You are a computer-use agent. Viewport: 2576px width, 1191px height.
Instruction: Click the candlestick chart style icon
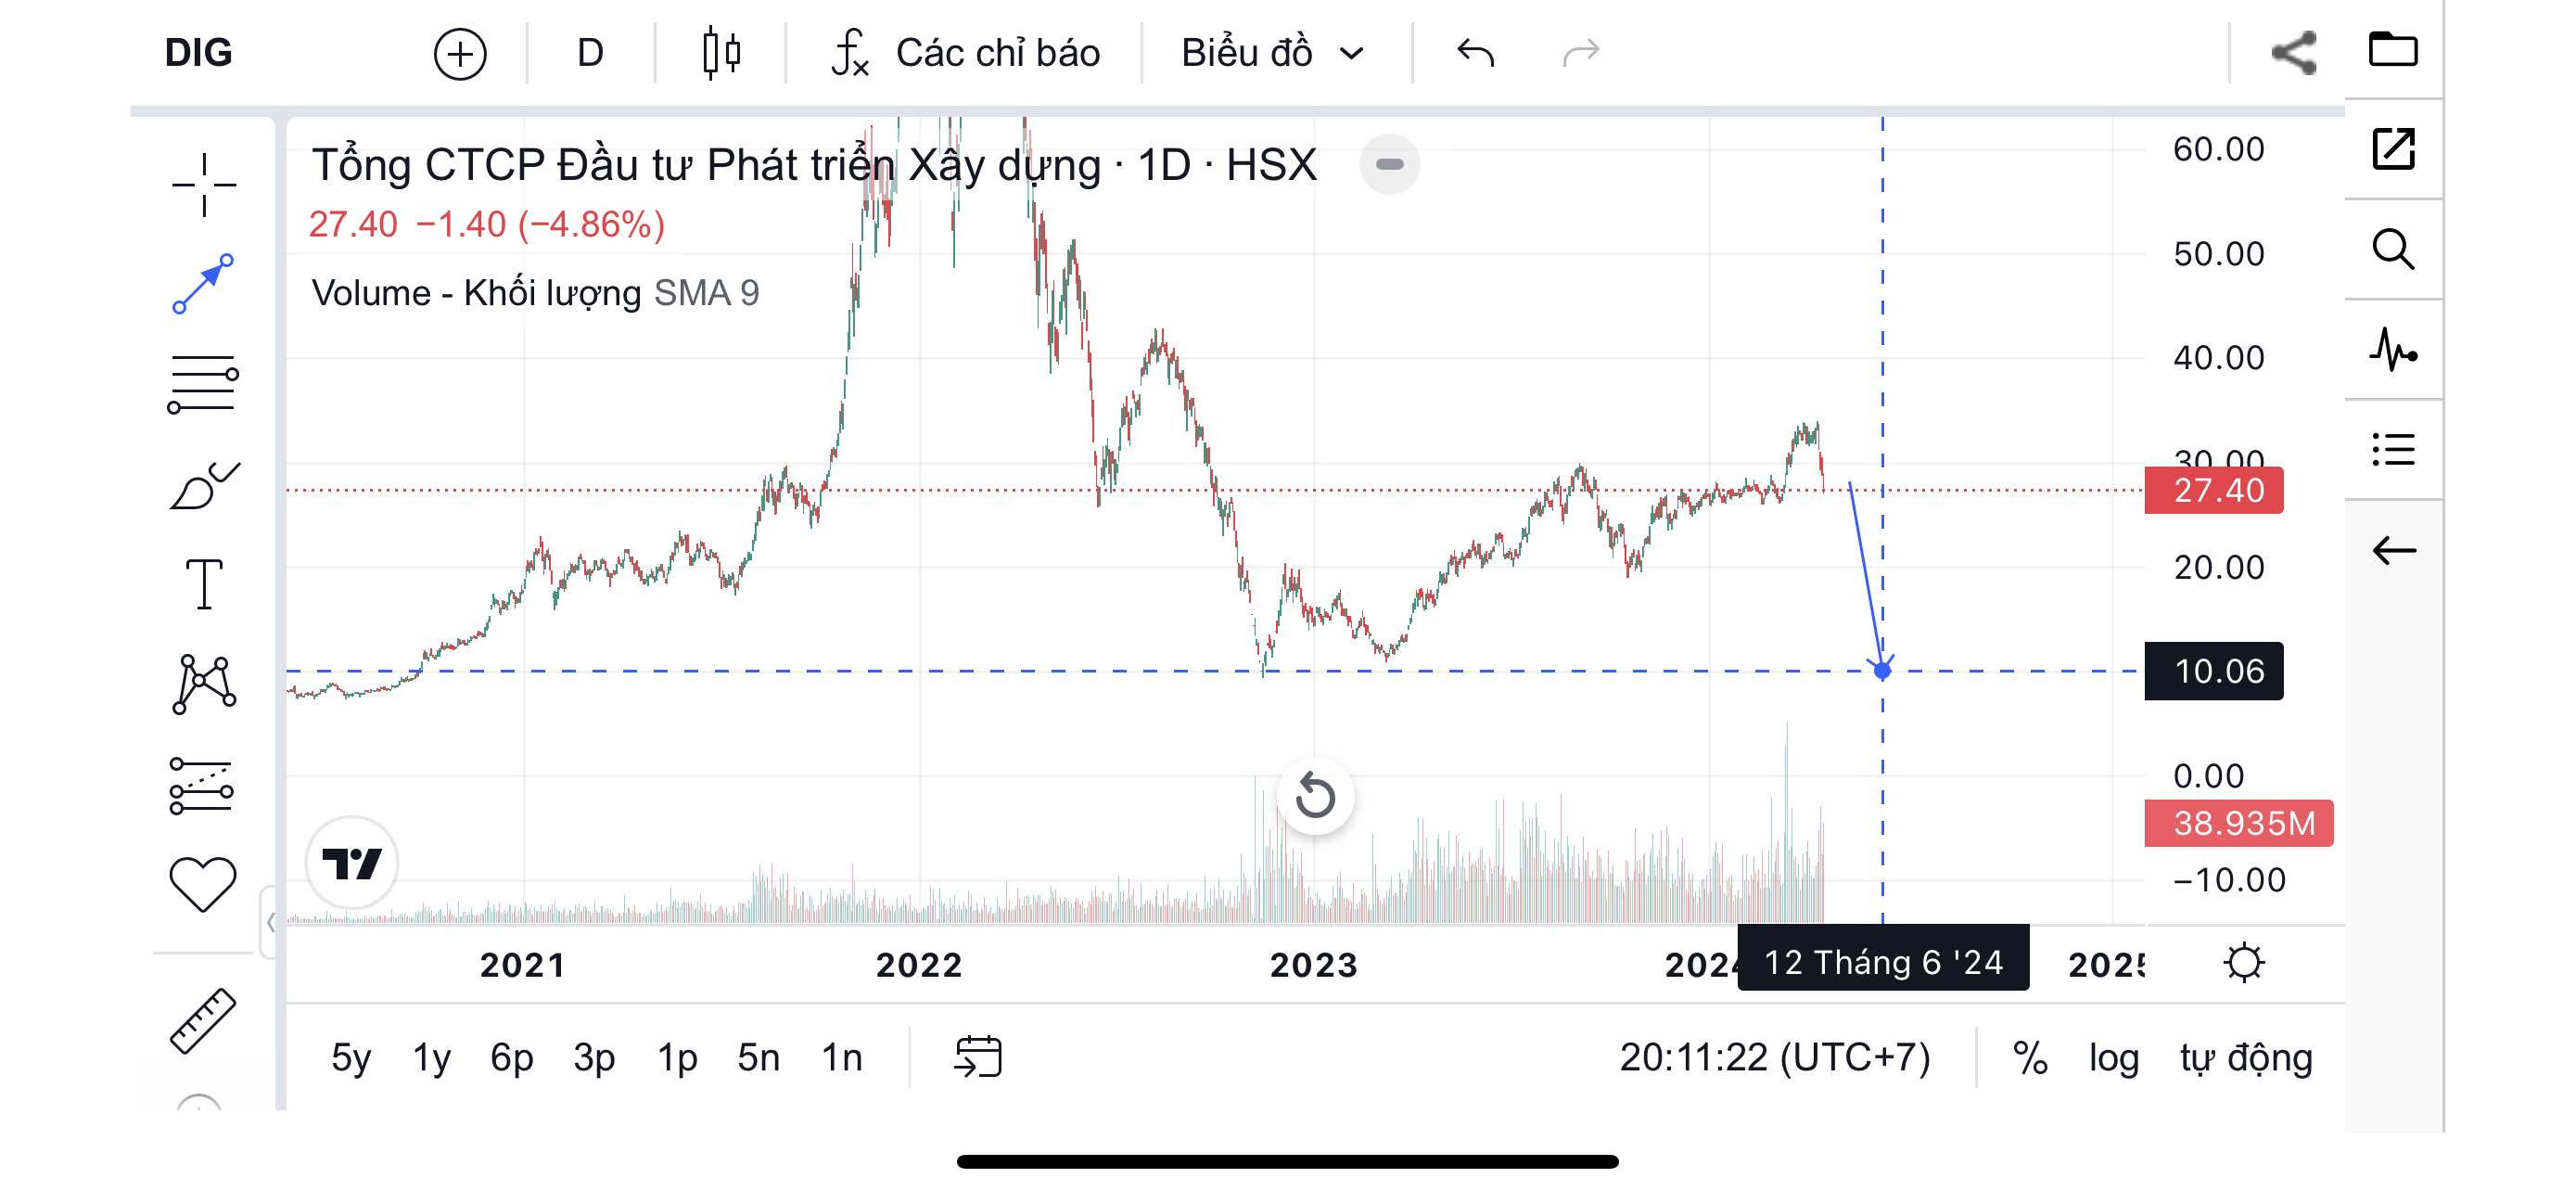tap(721, 53)
